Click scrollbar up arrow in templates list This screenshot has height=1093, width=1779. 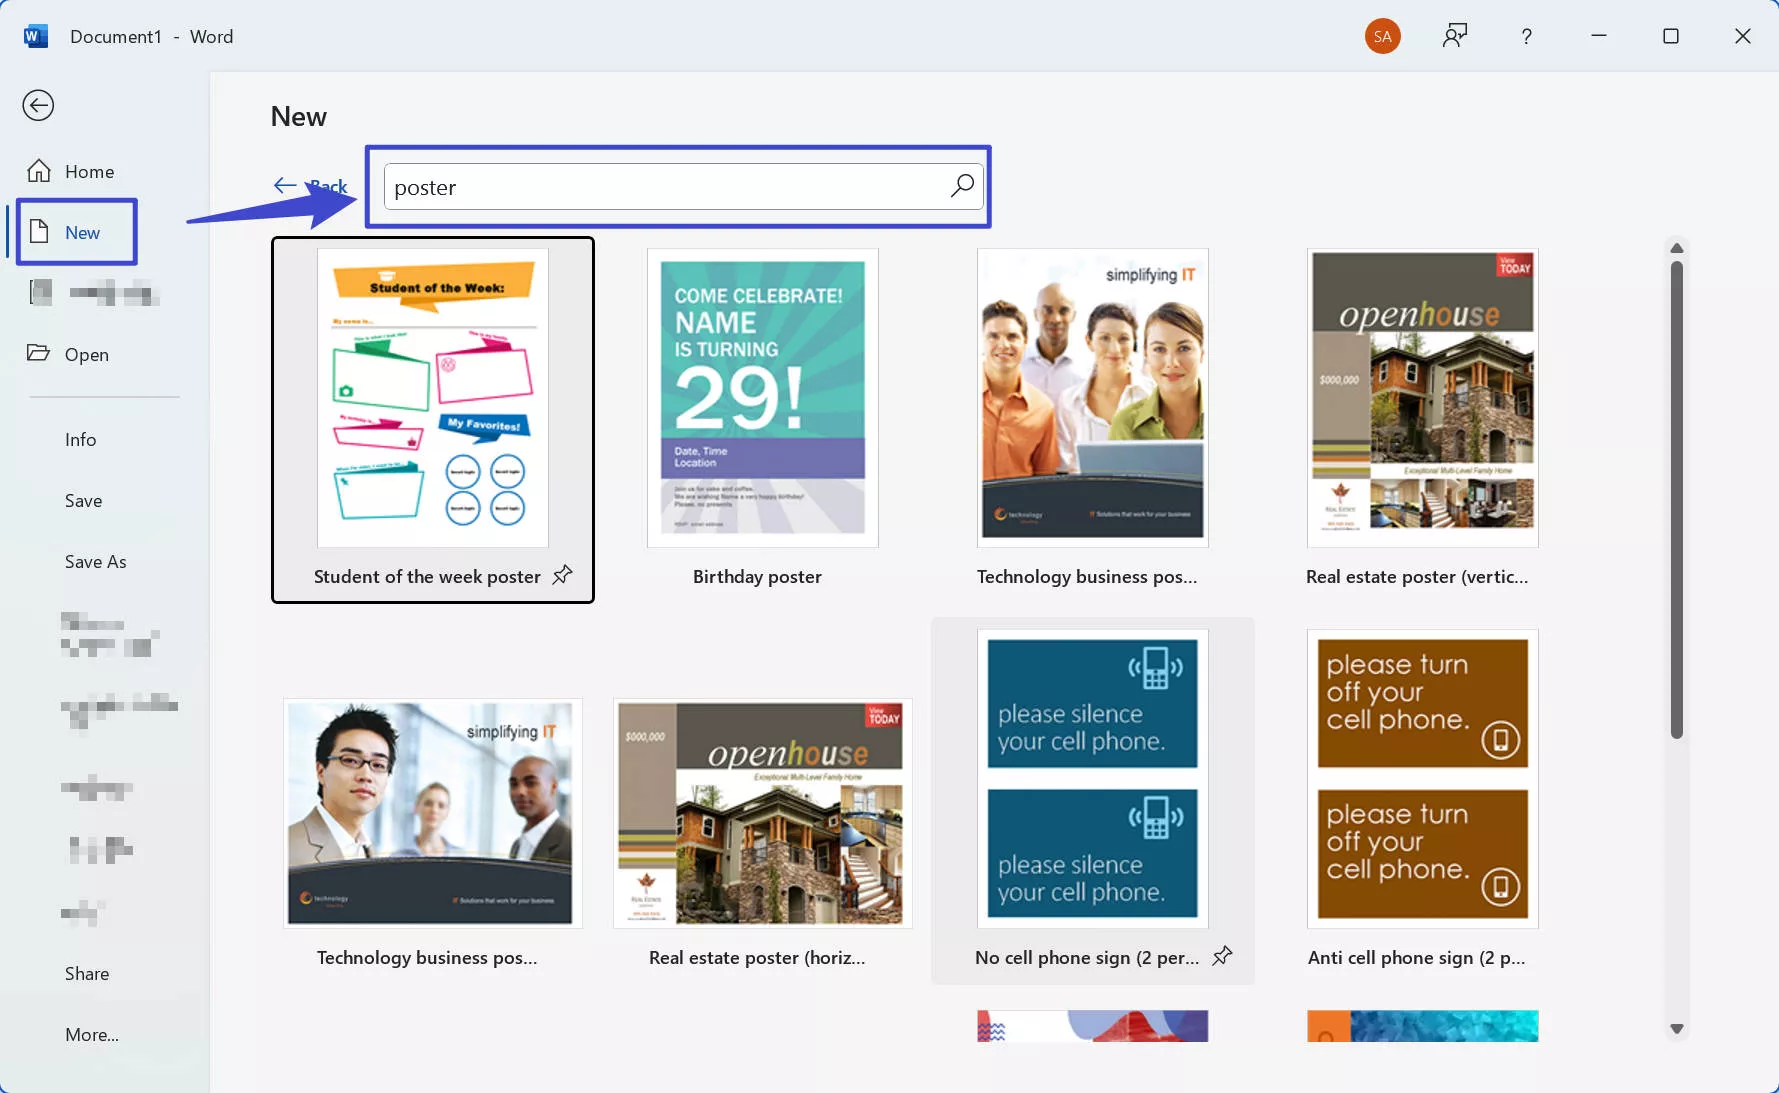tap(1677, 248)
